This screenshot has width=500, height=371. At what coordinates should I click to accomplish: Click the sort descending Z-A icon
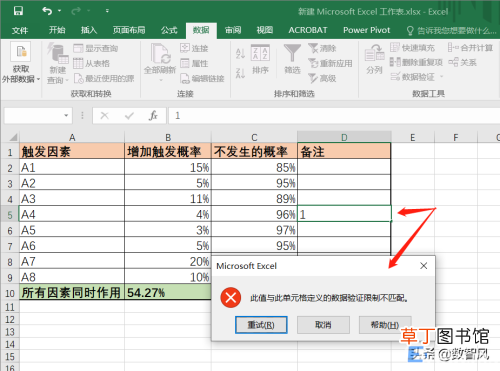point(240,73)
